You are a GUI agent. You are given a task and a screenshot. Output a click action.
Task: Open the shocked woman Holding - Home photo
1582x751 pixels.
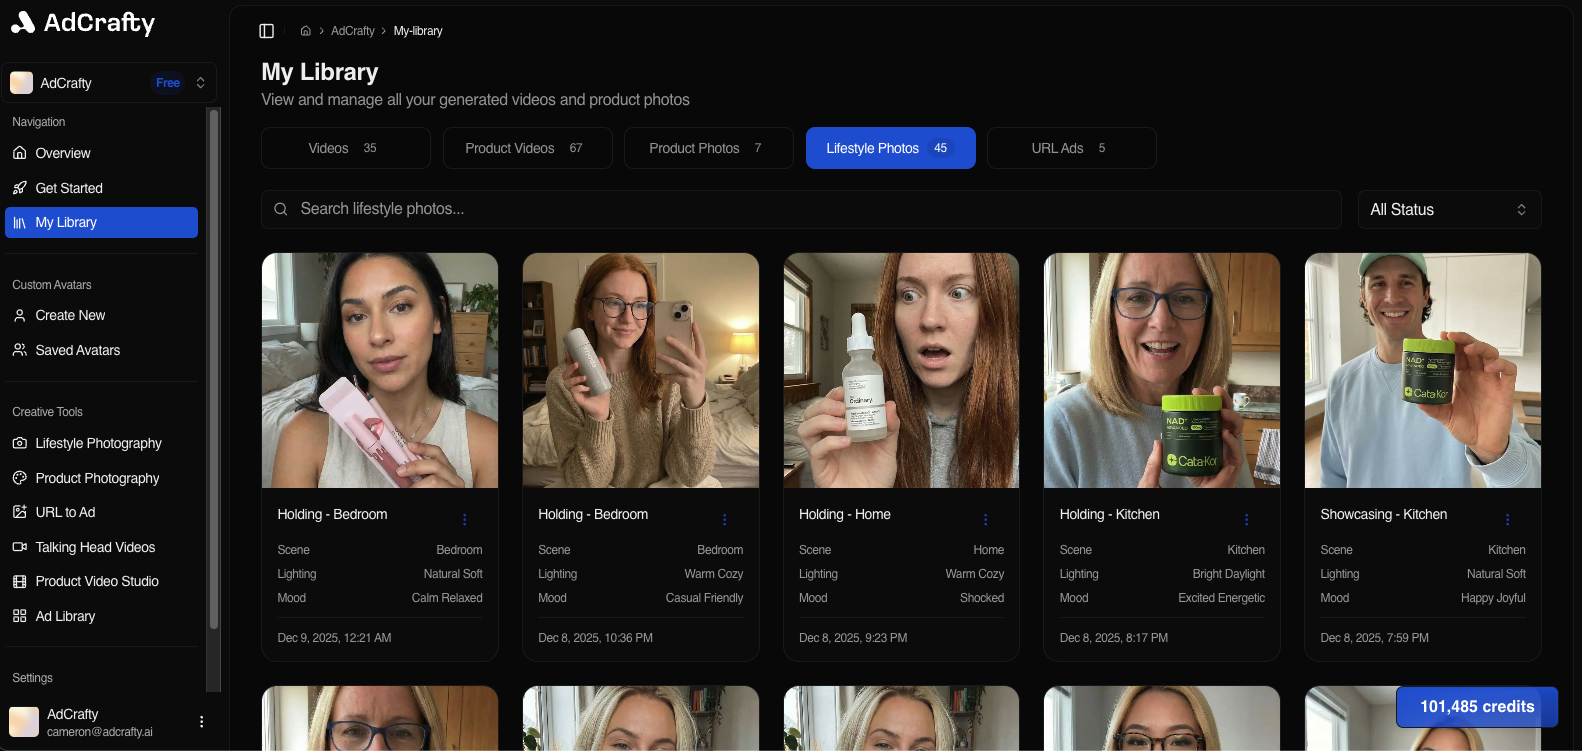(902, 370)
